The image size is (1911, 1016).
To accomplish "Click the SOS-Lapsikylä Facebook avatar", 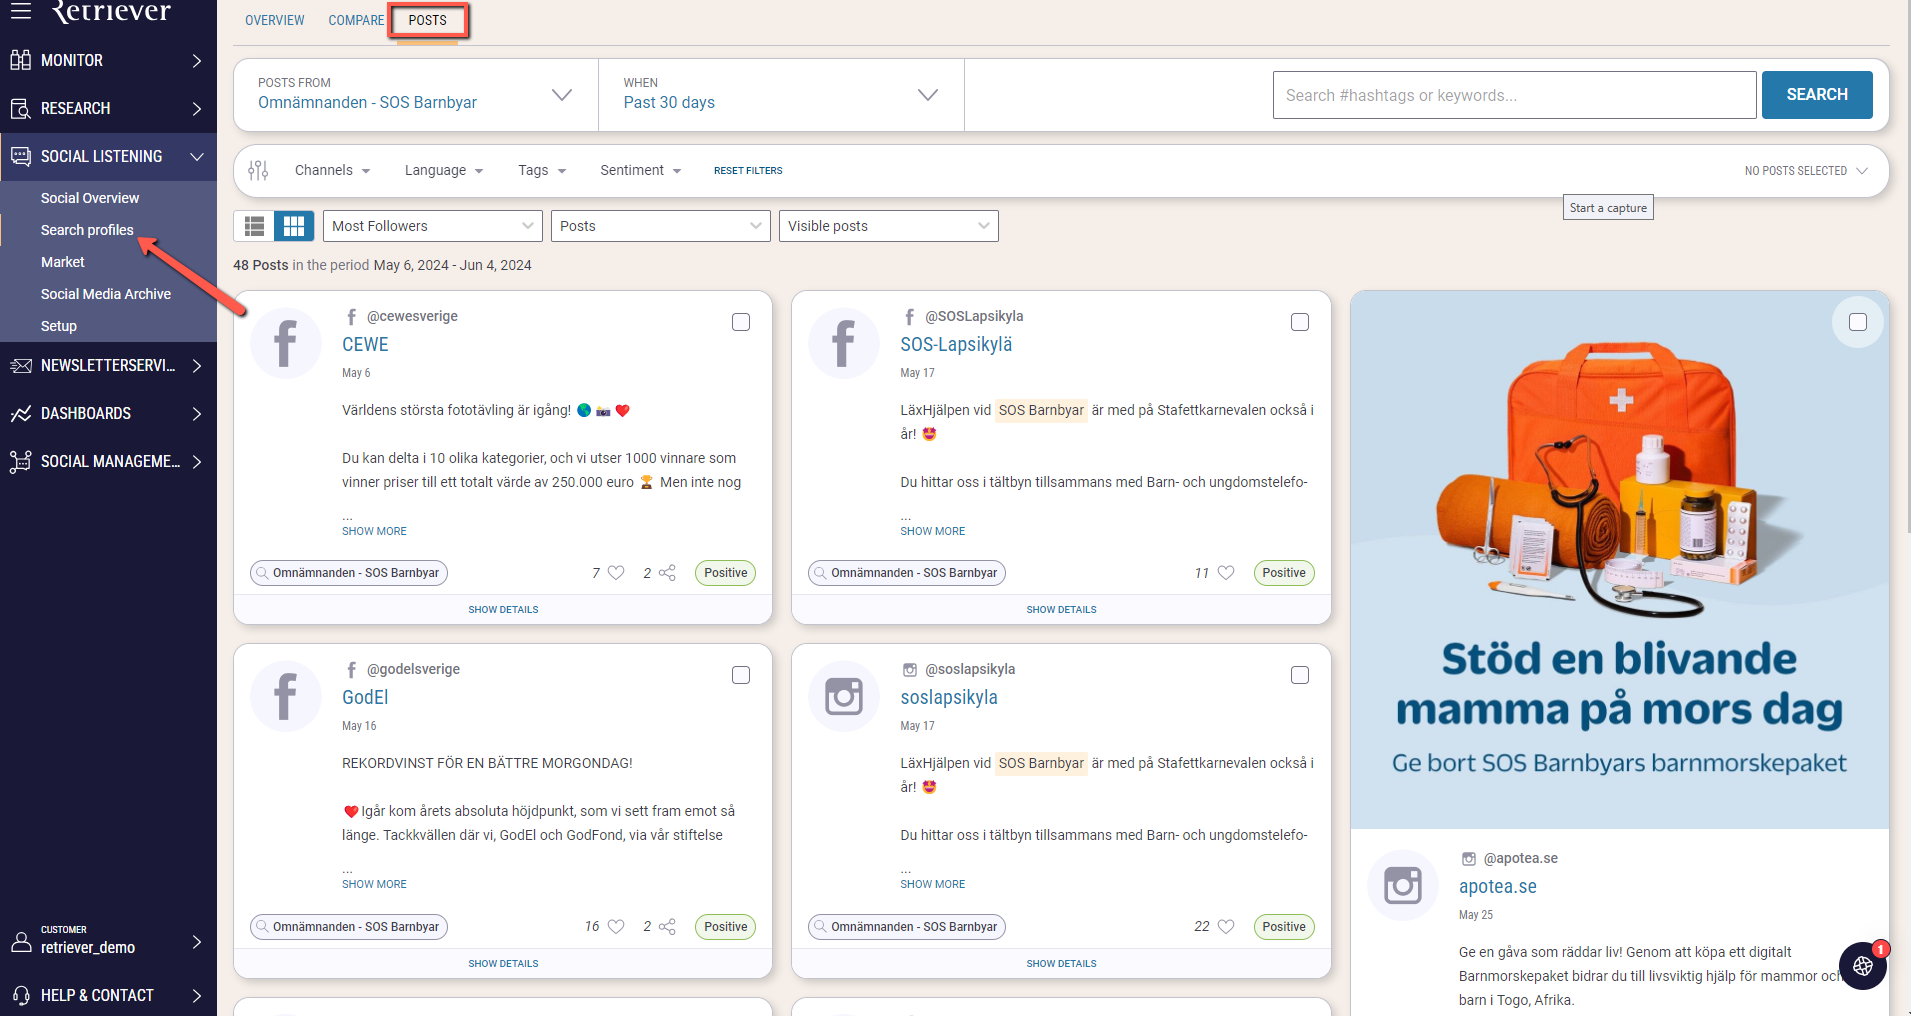I will click(844, 343).
